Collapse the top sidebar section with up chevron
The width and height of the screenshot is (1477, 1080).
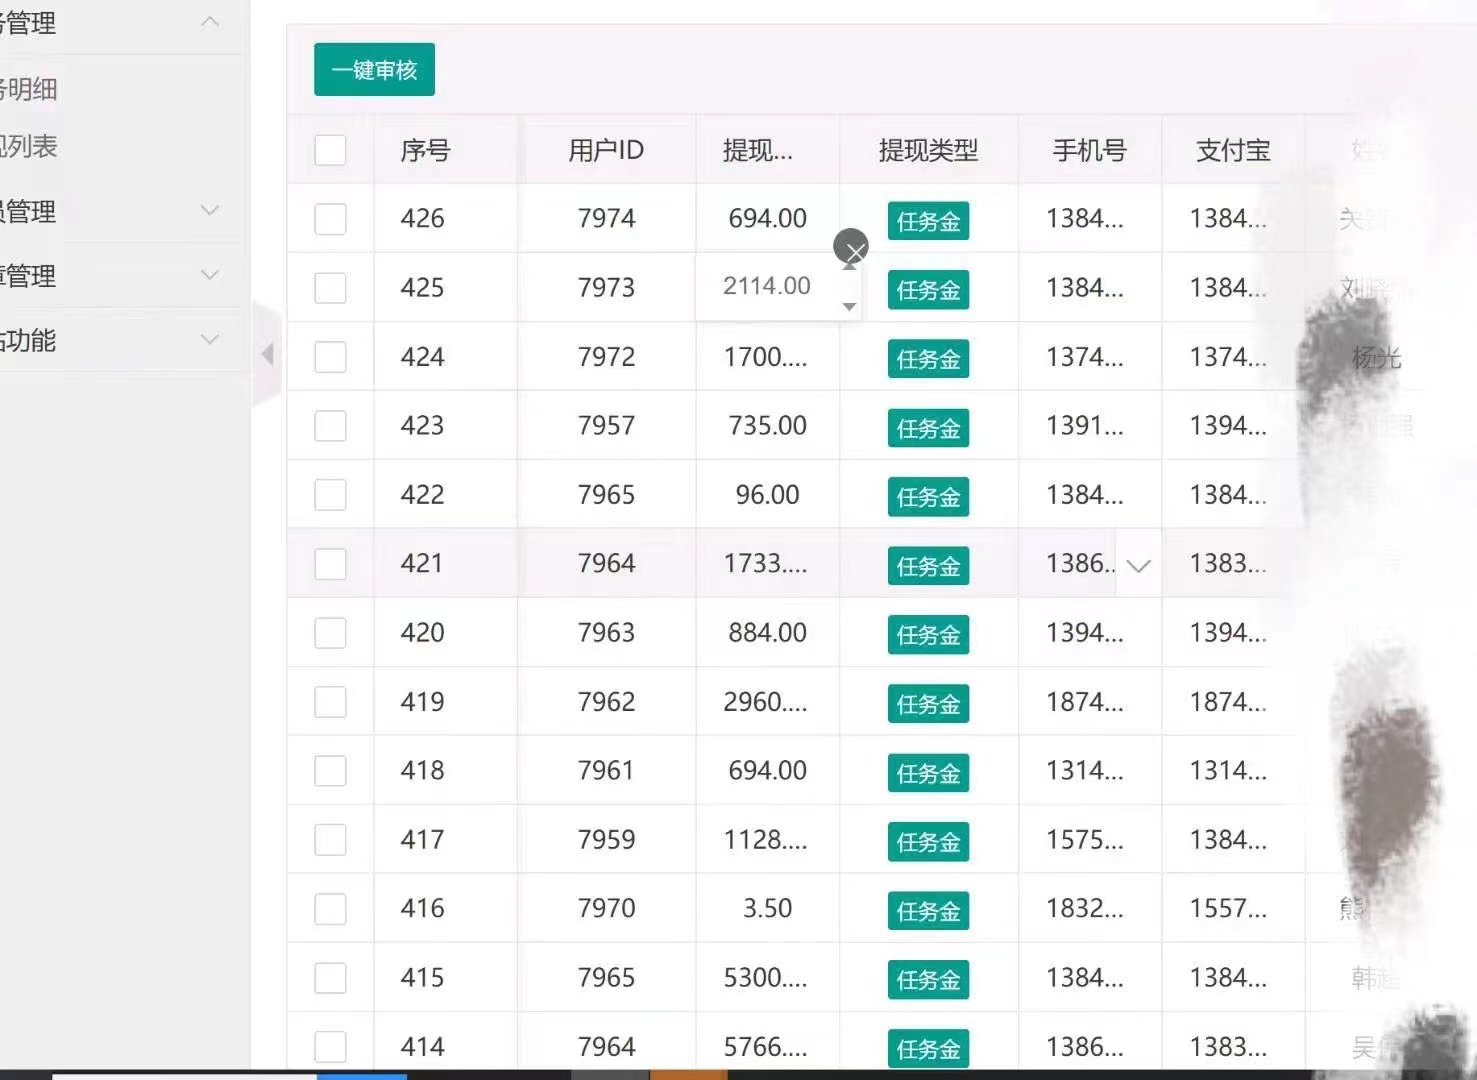click(x=210, y=22)
